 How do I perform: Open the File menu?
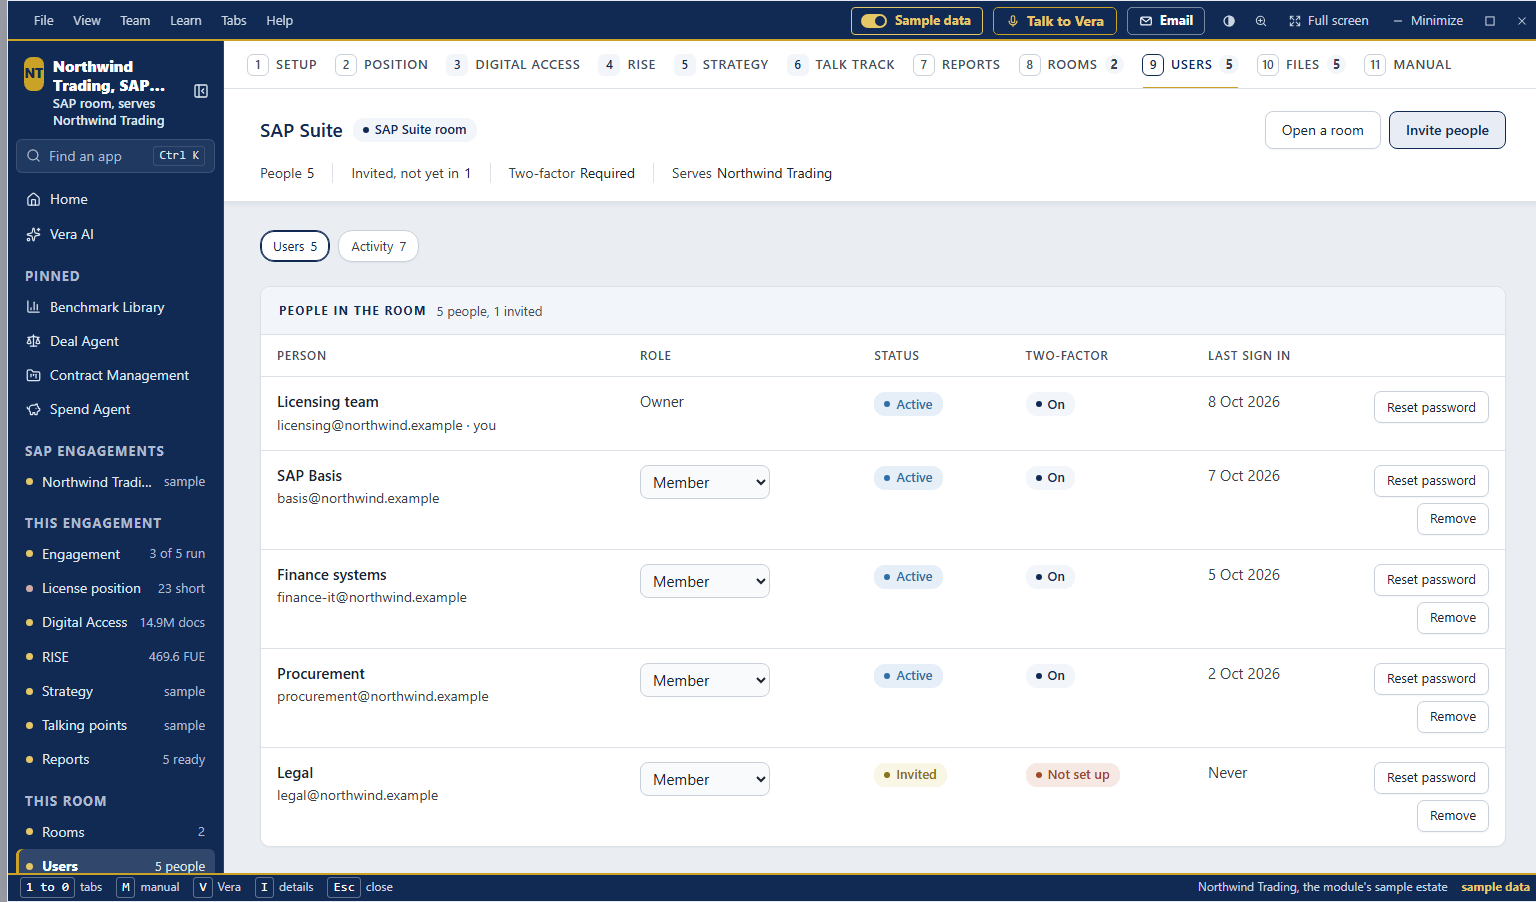coord(44,21)
